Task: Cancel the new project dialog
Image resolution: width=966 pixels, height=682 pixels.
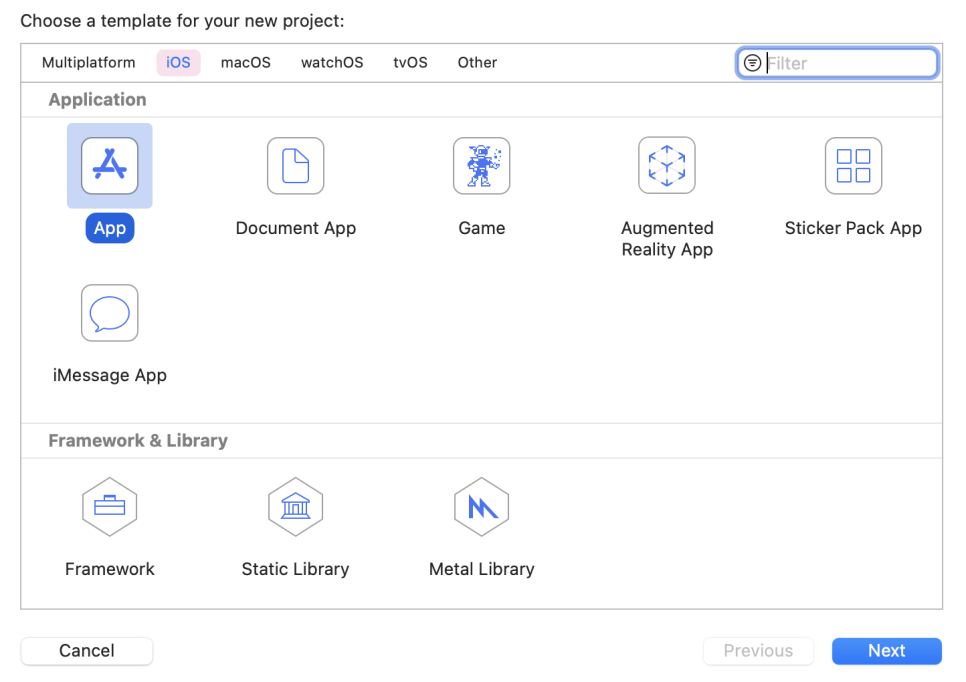Action: click(87, 651)
